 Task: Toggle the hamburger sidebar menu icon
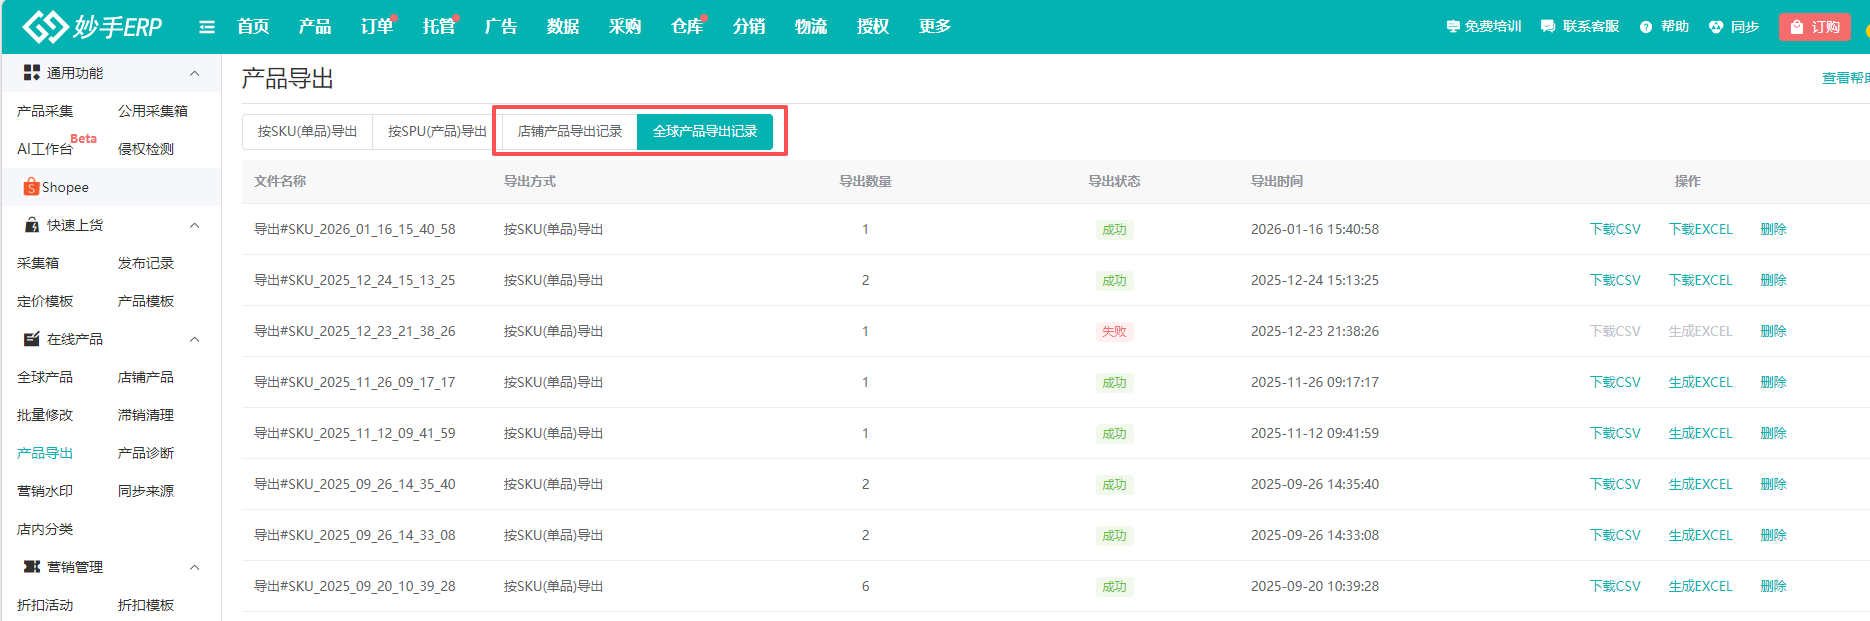click(207, 27)
